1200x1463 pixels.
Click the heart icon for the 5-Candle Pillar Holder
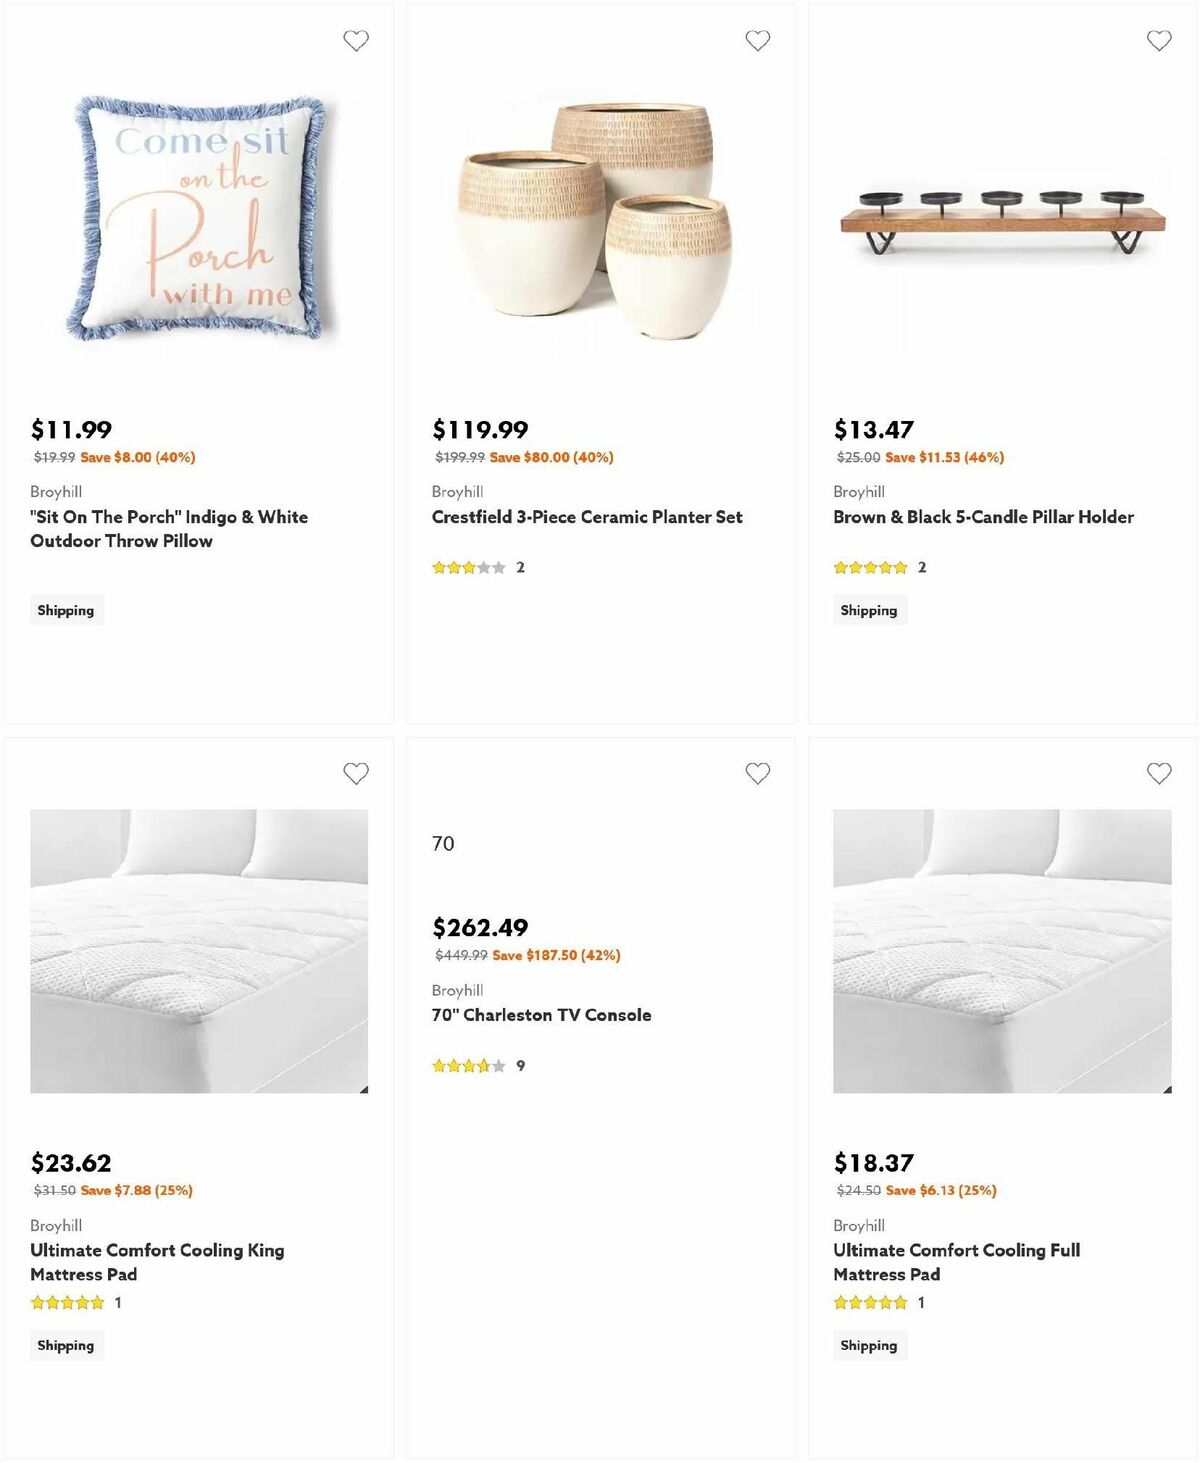1160,40
